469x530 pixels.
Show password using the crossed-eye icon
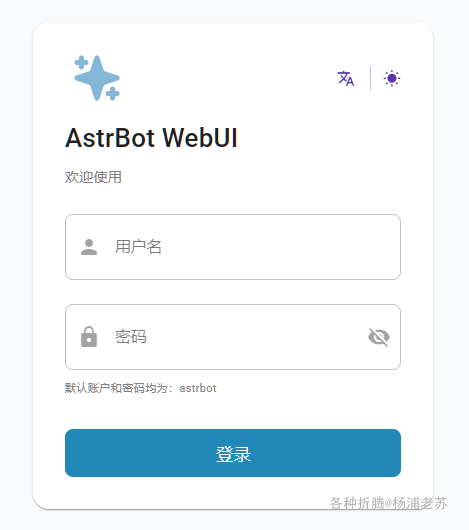(379, 337)
